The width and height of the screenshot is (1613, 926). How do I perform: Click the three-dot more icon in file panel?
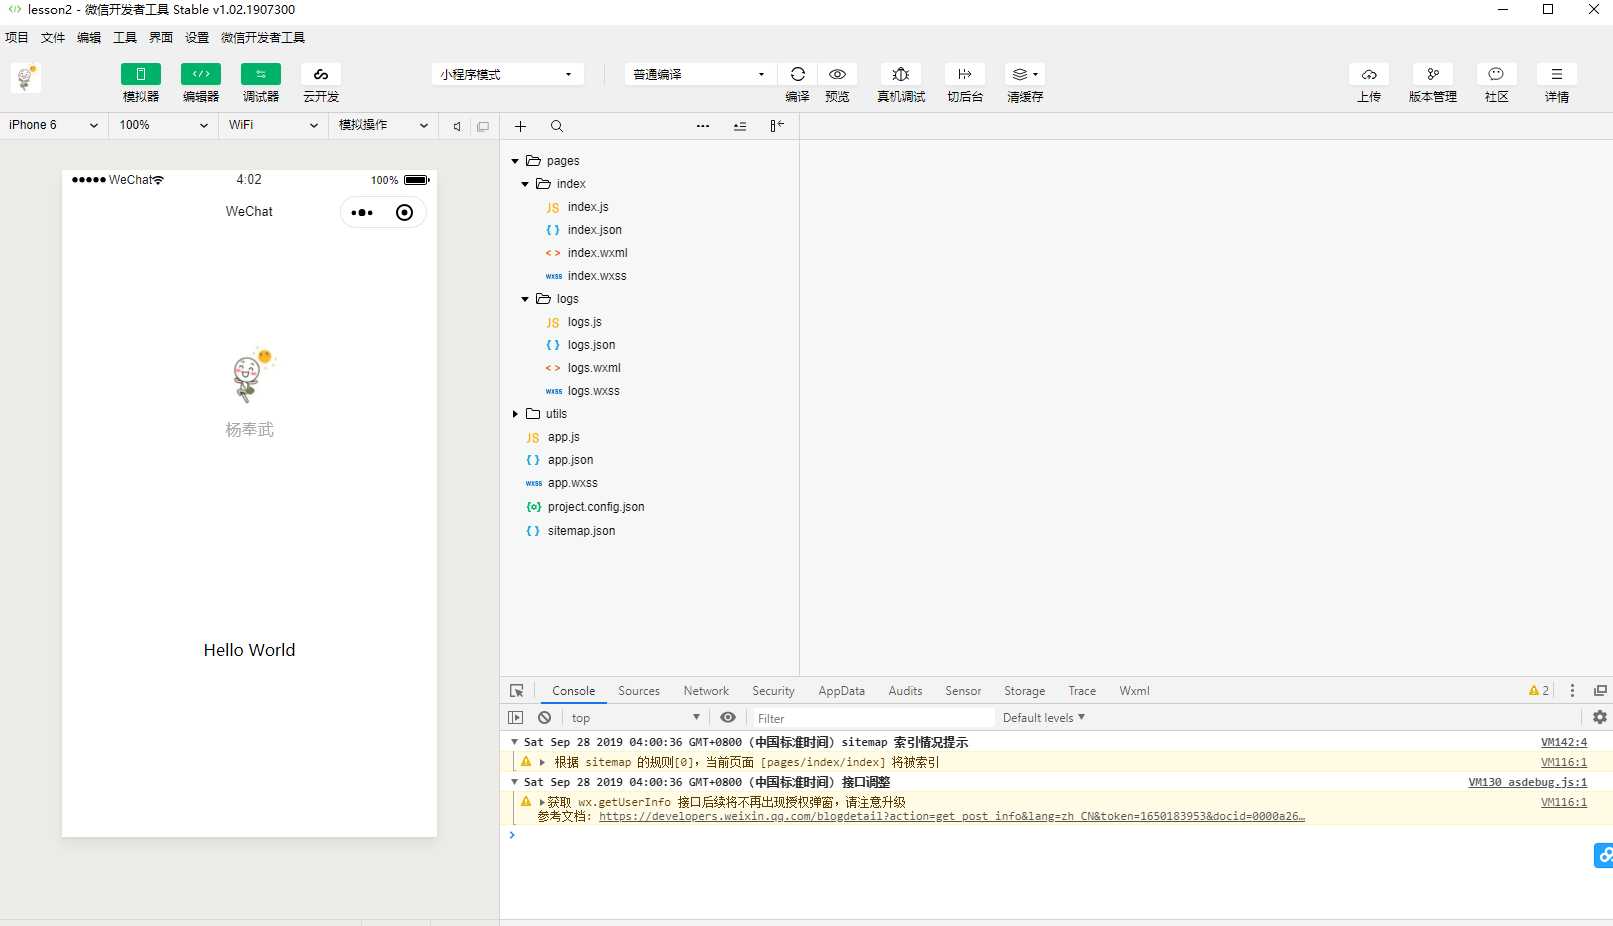tap(703, 126)
